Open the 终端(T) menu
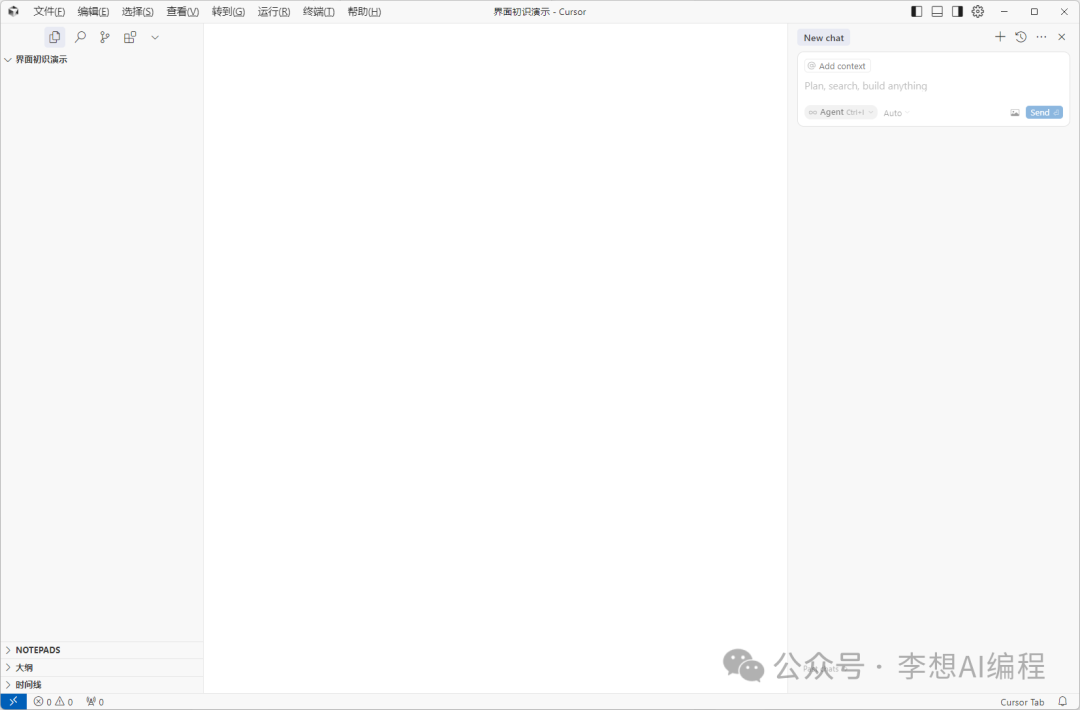Screen dimensions: 1080x710 tap(319, 12)
